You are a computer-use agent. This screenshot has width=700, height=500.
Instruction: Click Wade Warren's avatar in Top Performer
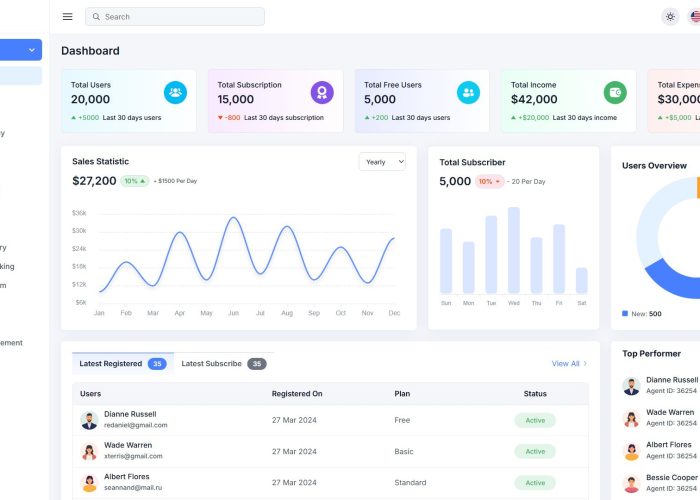pos(631,418)
